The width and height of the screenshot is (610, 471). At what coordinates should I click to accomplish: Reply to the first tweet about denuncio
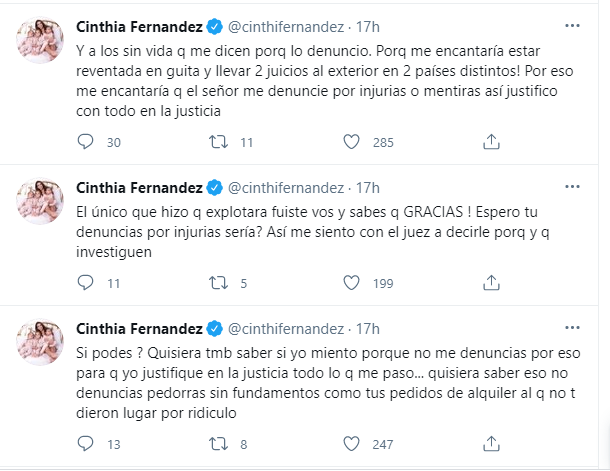coord(84,142)
